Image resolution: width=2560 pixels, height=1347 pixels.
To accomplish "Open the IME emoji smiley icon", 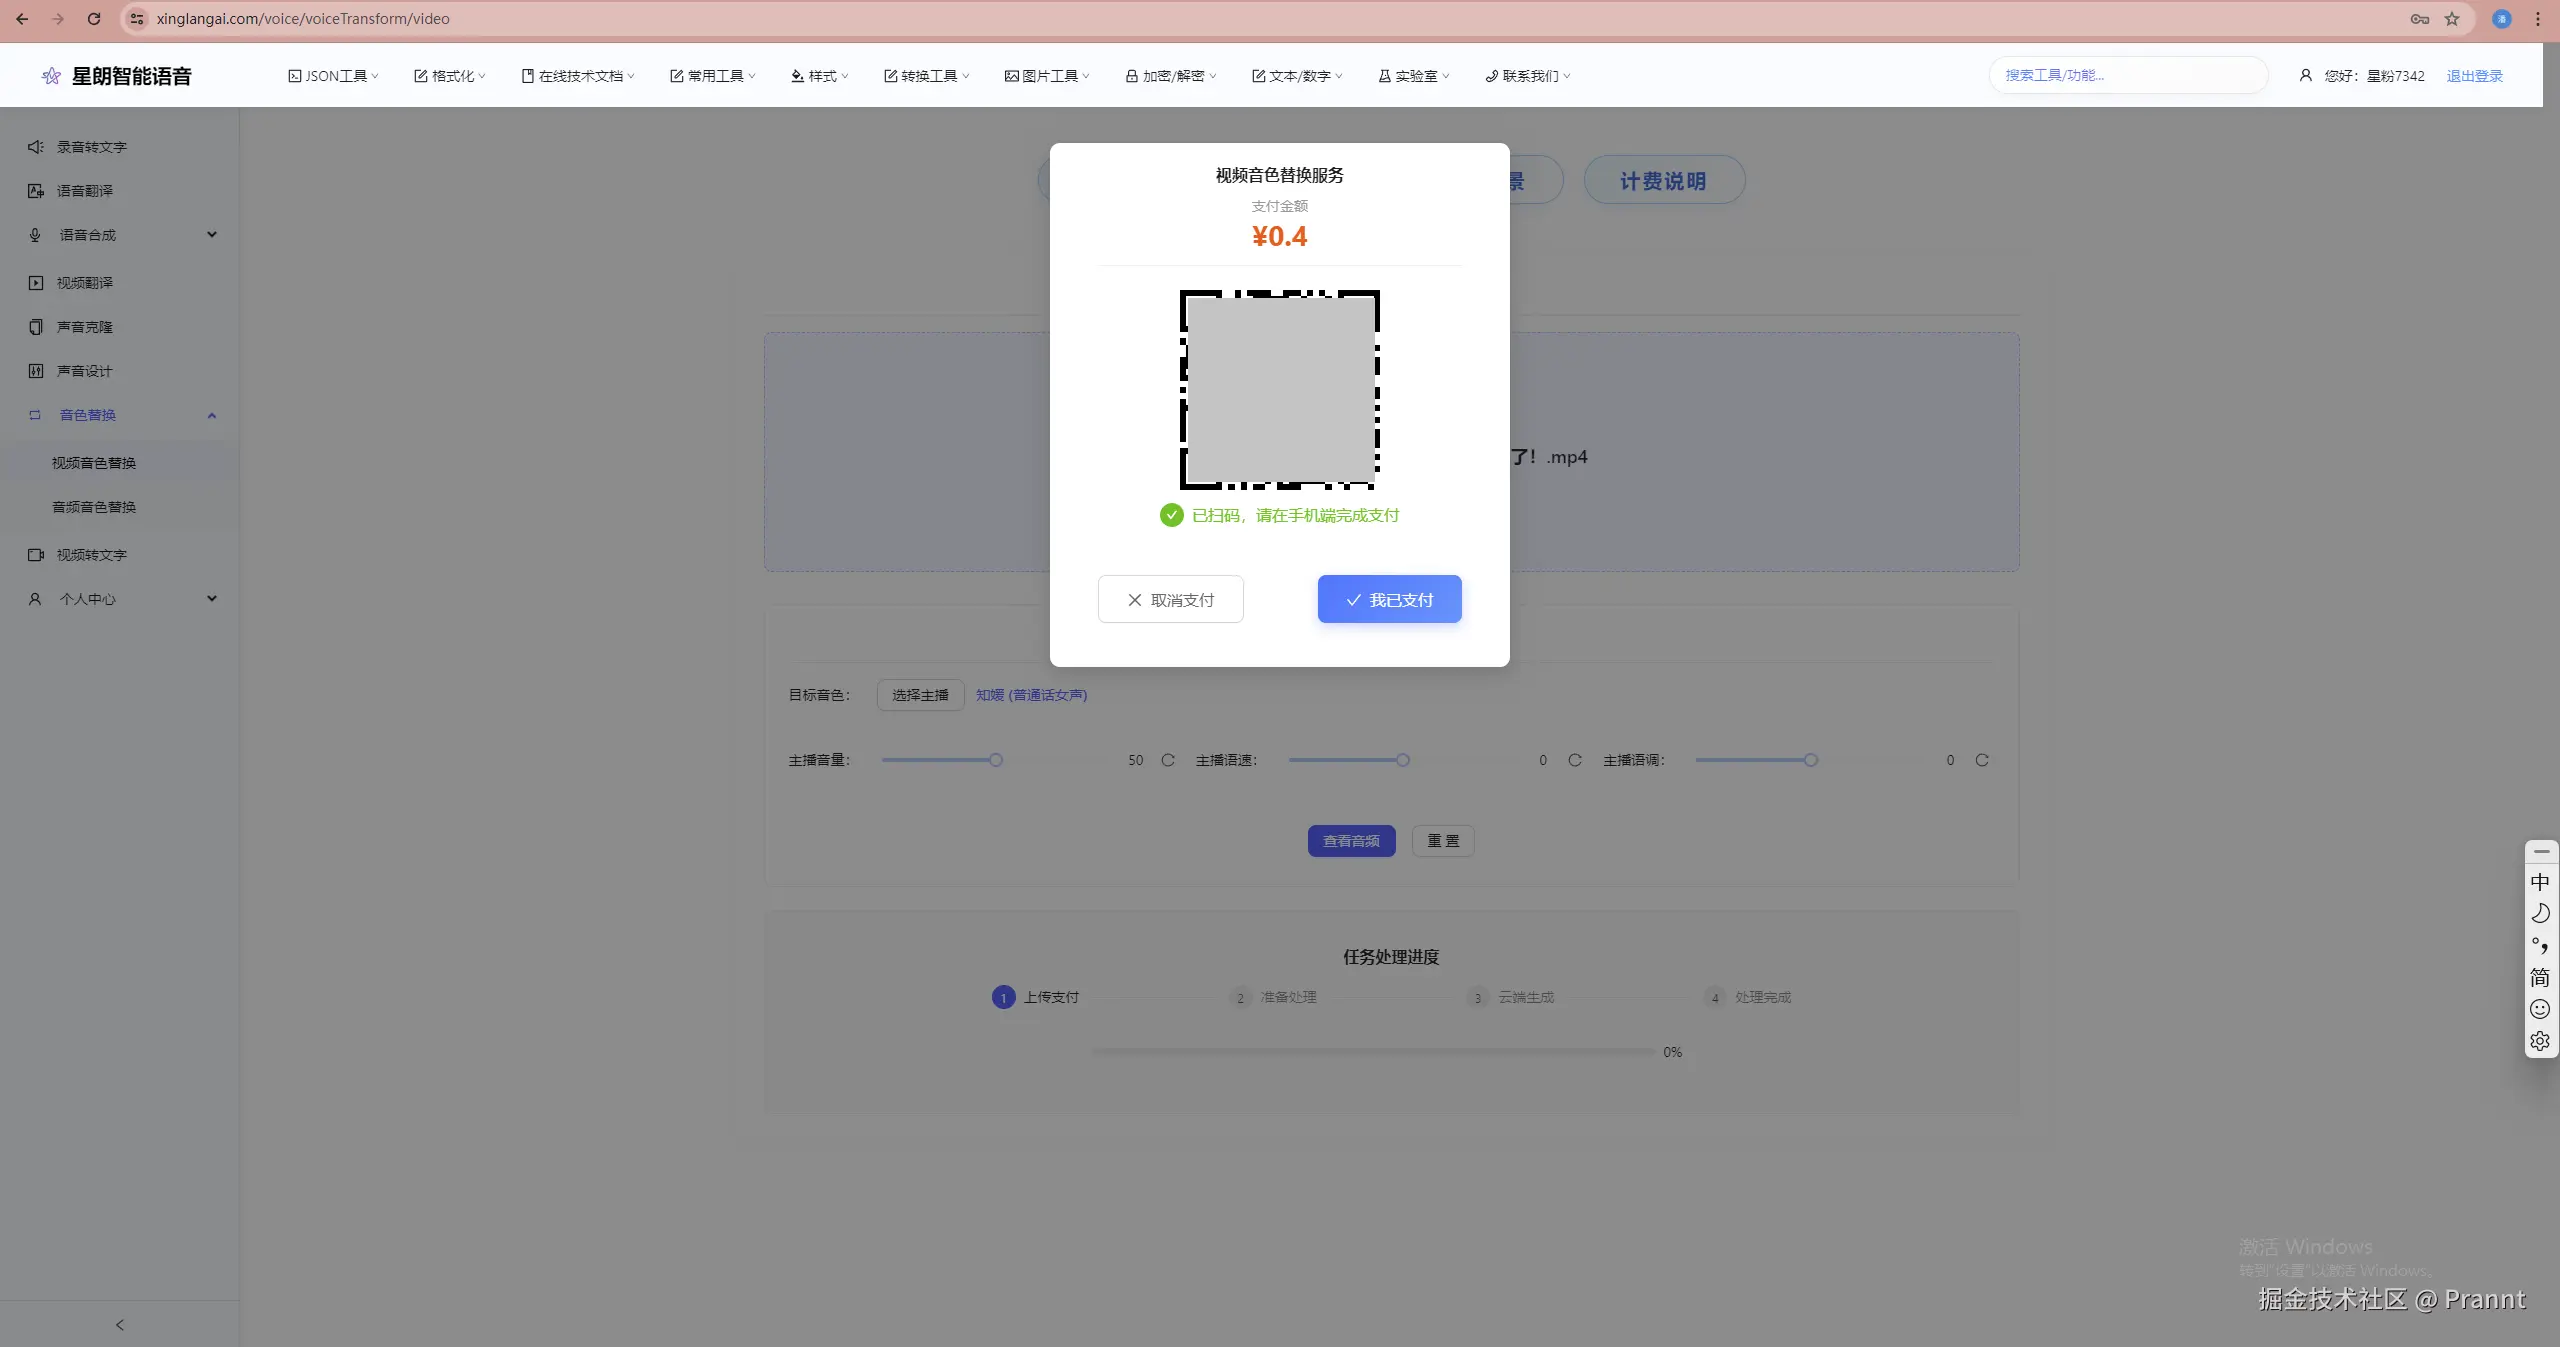I will (2540, 1009).
